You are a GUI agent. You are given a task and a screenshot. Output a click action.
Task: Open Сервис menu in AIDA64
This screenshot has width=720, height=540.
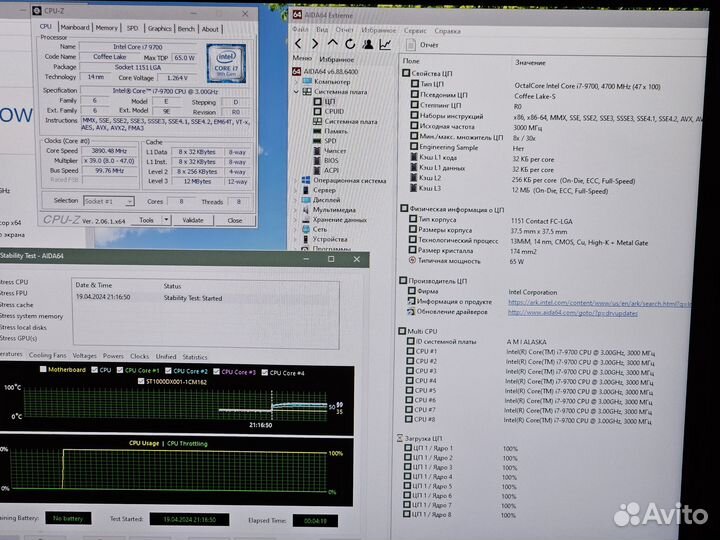click(x=415, y=31)
